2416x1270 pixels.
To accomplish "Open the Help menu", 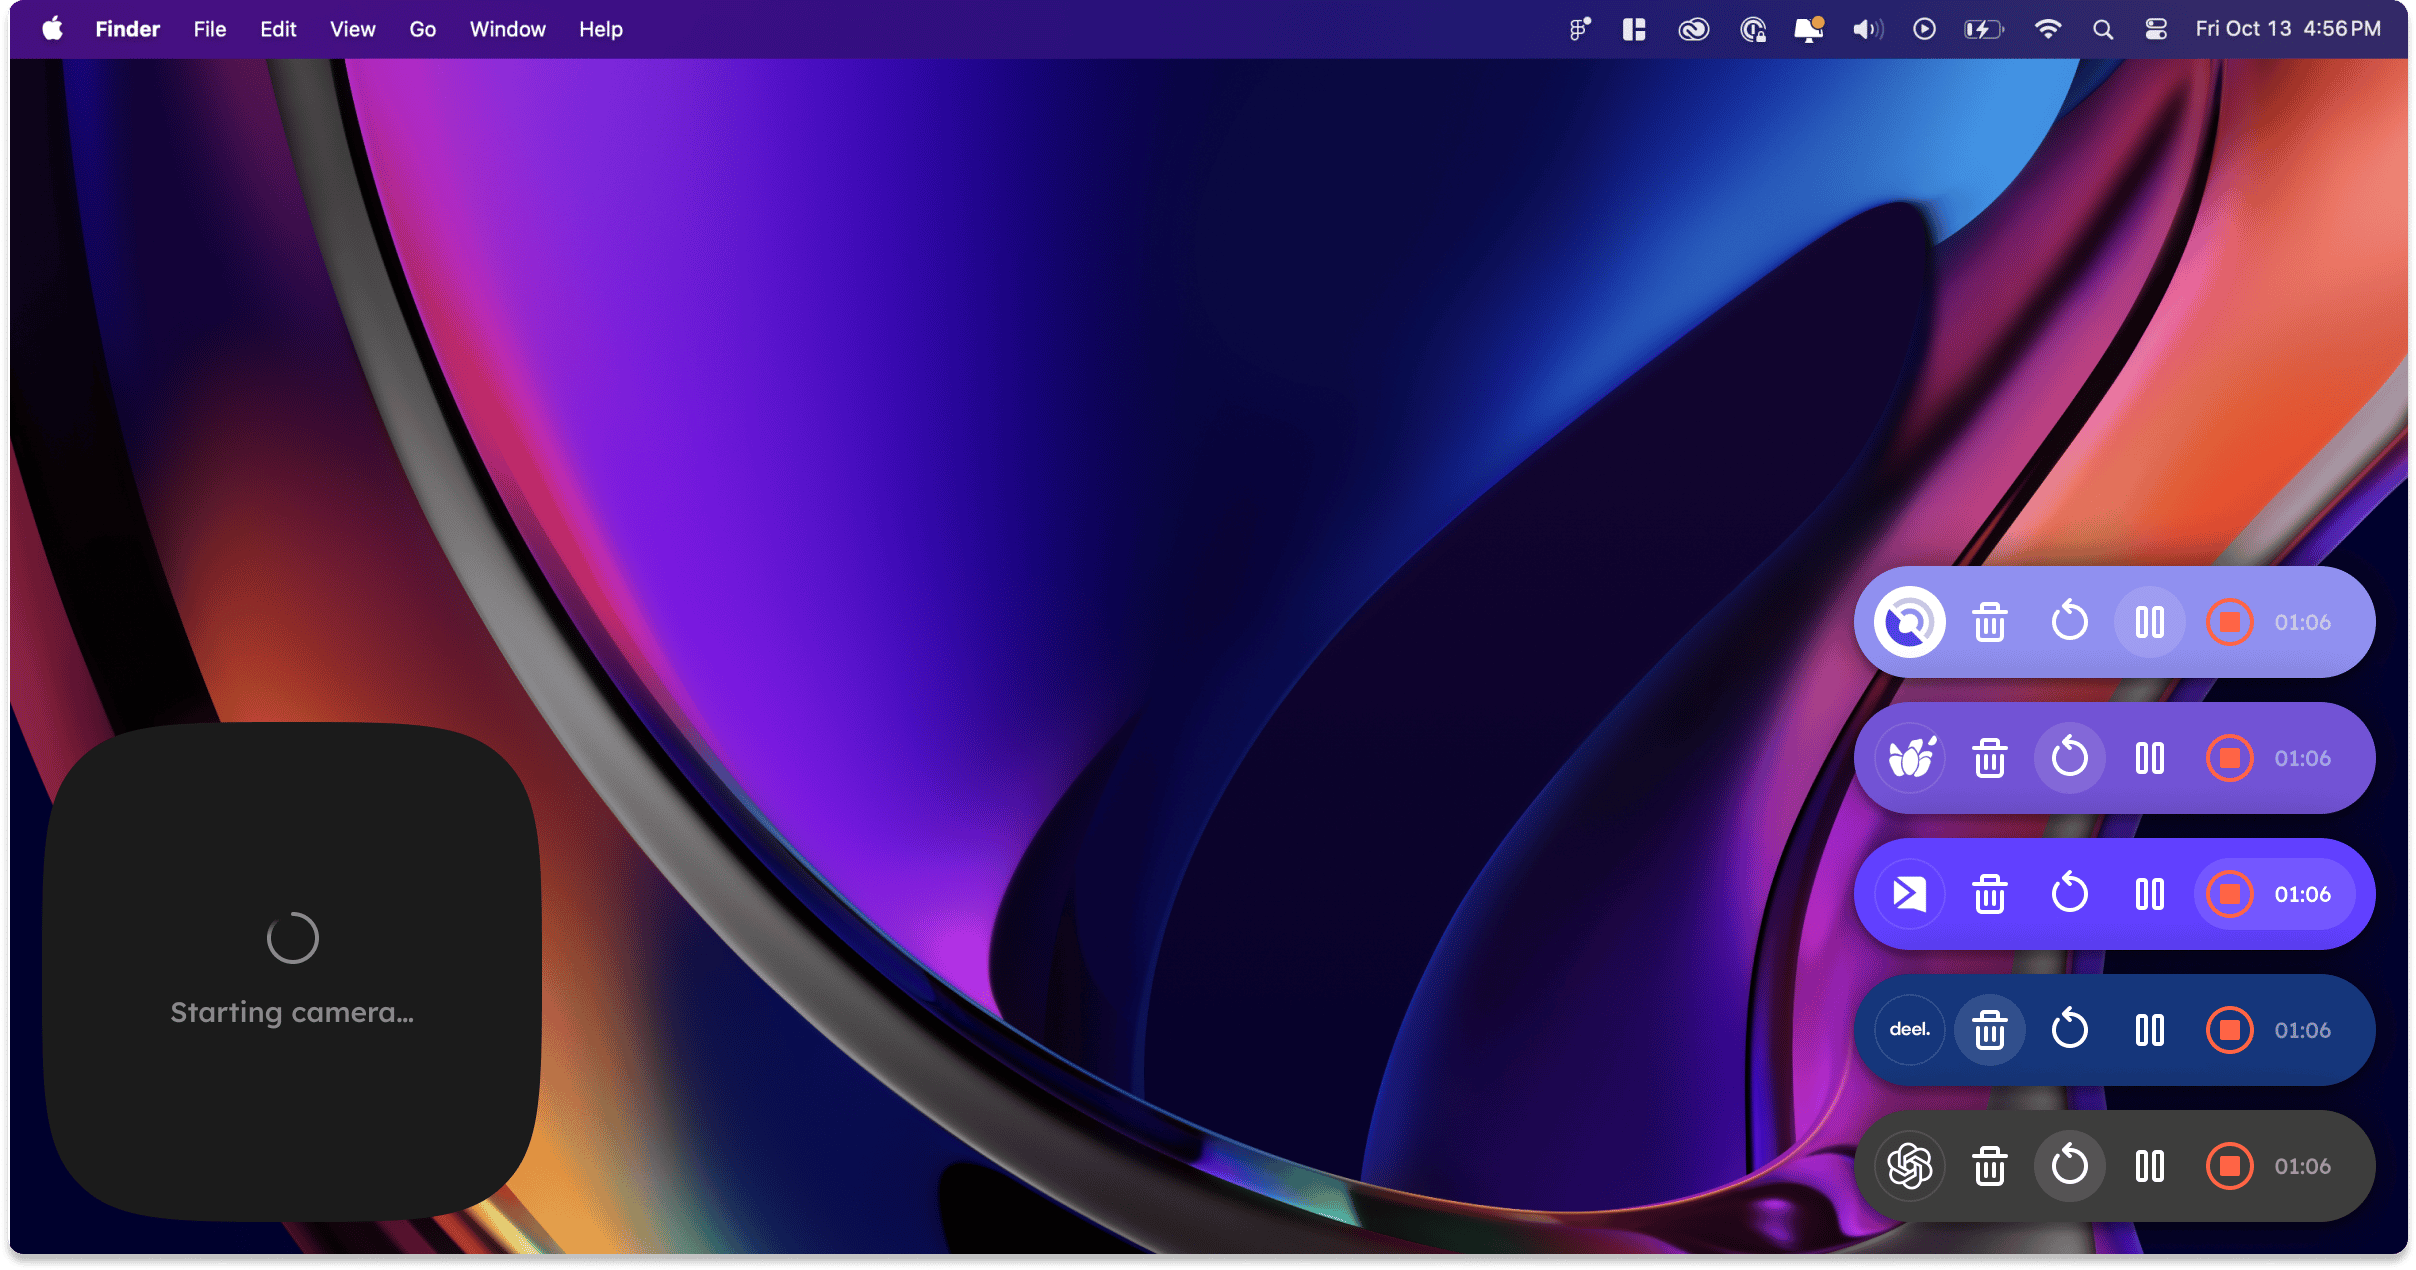I will [601, 29].
